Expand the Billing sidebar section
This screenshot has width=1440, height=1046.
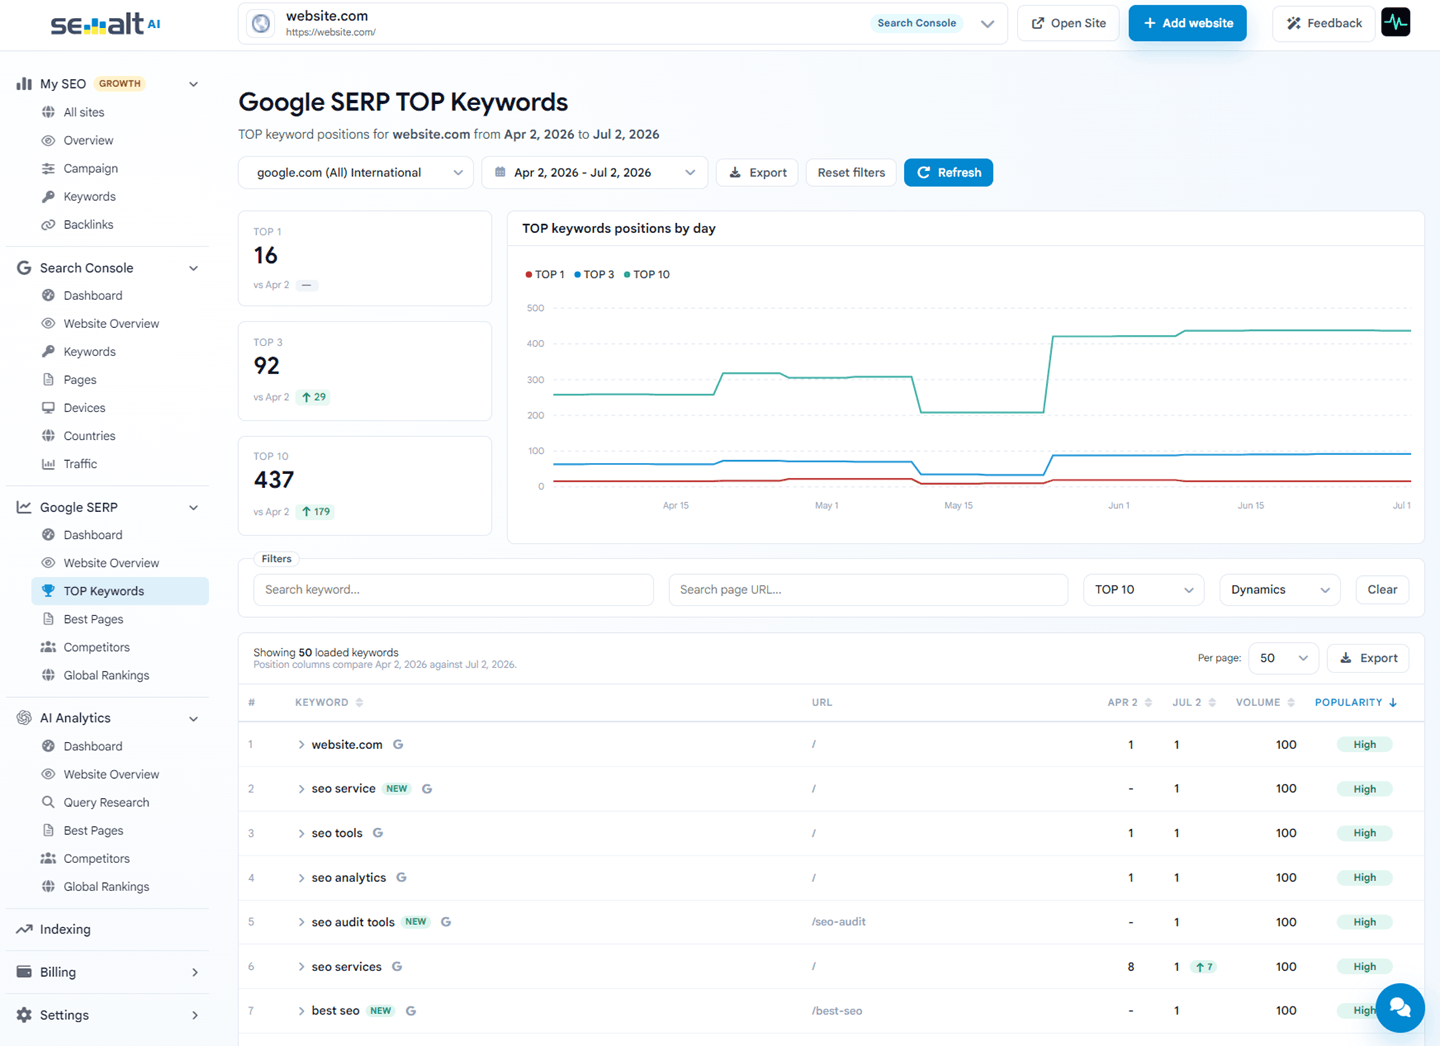(194, 972)
